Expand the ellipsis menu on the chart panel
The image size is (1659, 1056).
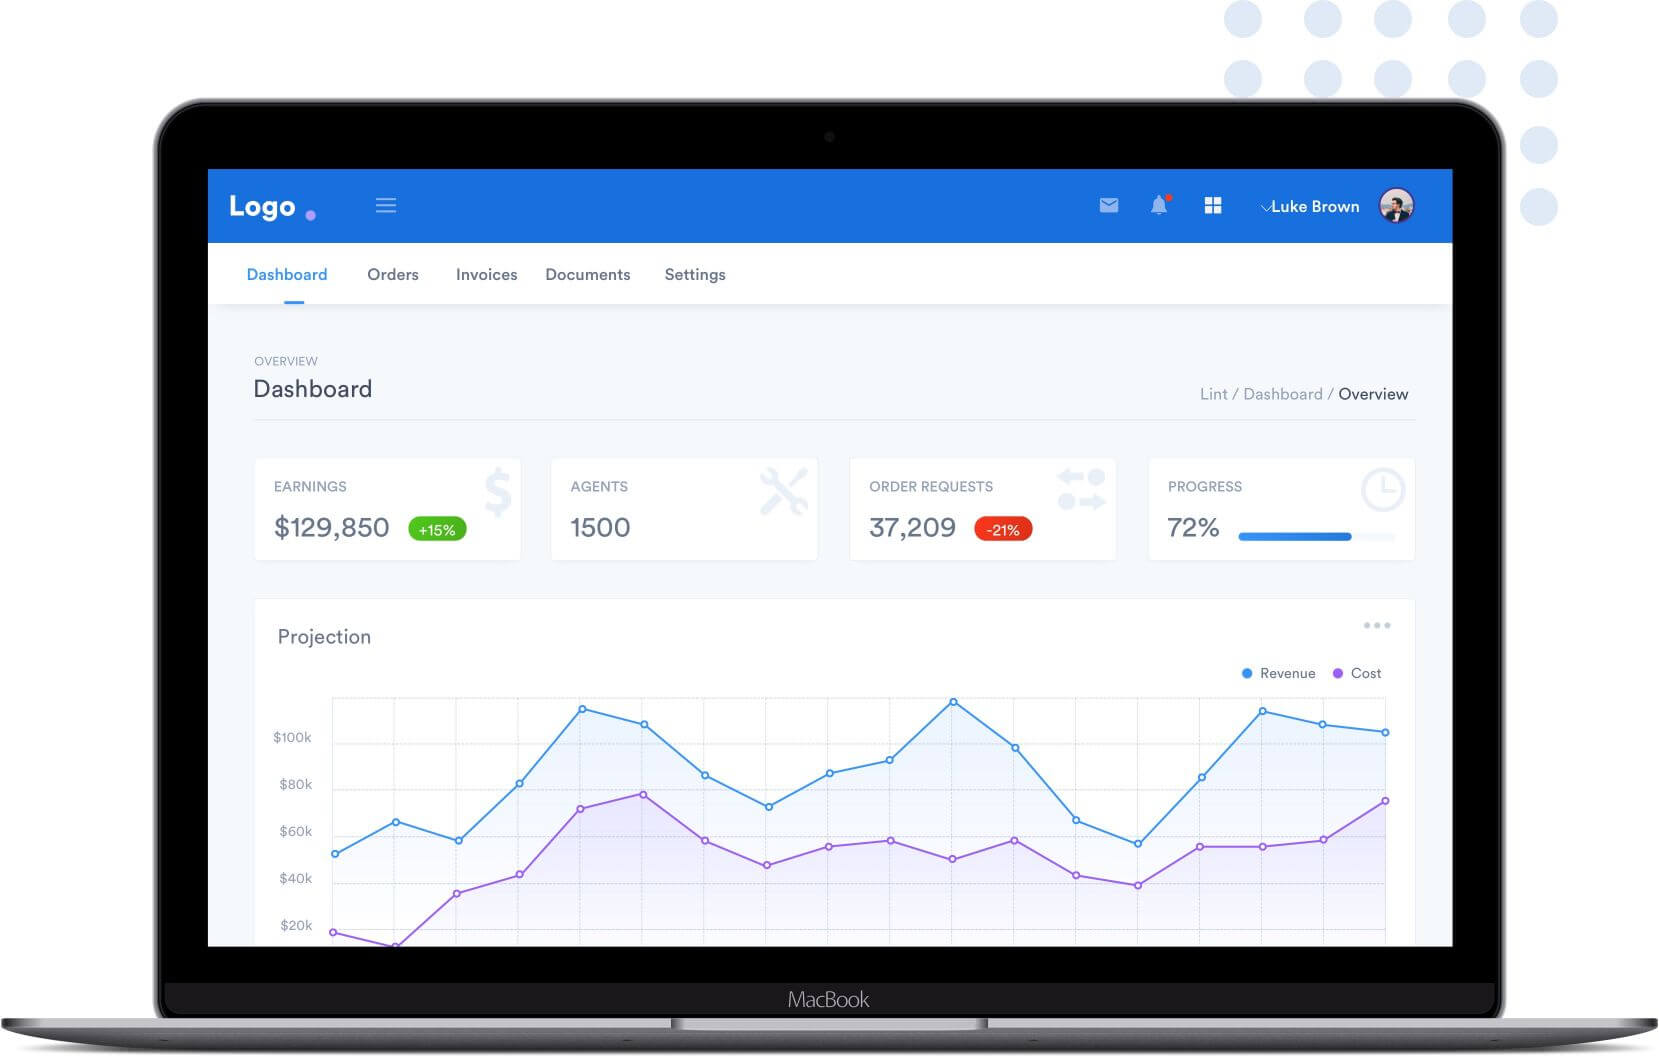click(1377, 624)
